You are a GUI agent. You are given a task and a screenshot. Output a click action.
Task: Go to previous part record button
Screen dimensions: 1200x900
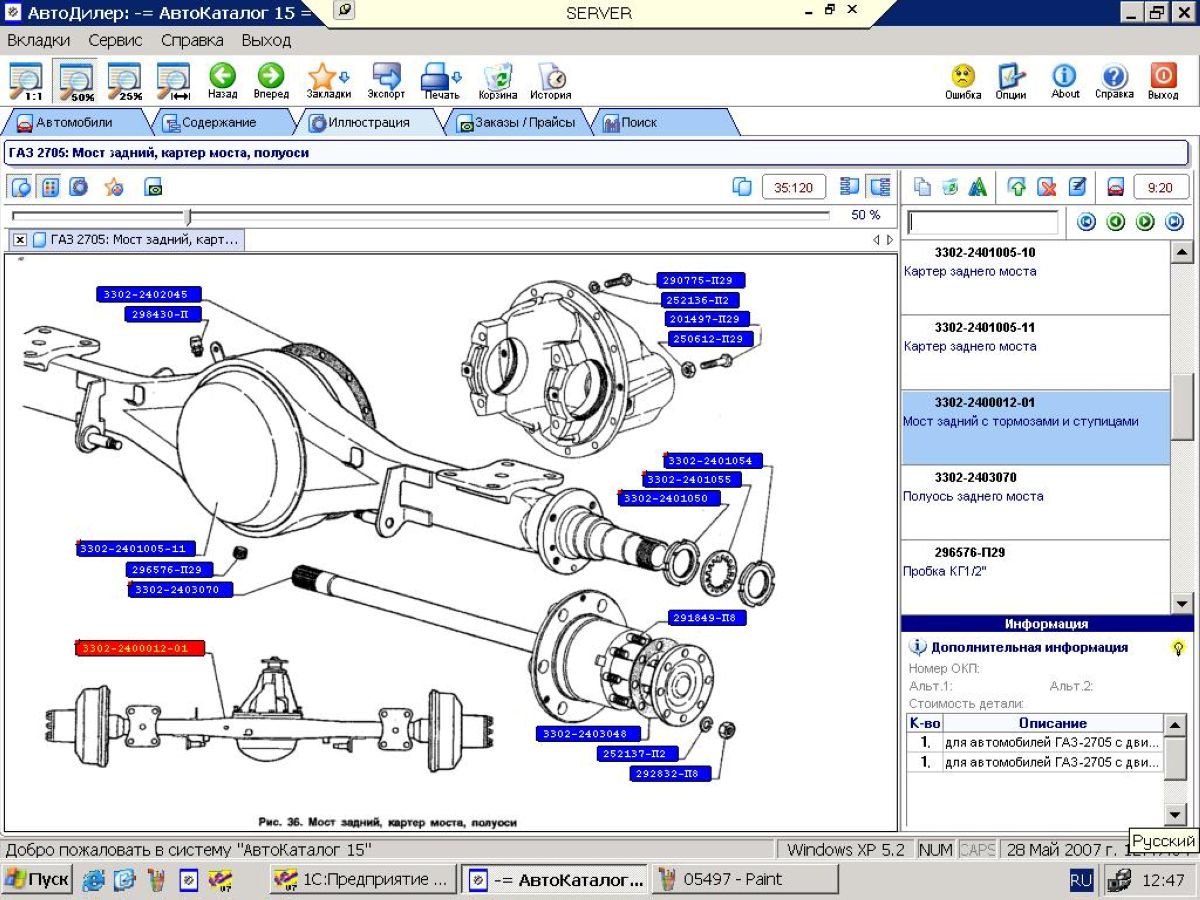click(x=1116, y=222)
